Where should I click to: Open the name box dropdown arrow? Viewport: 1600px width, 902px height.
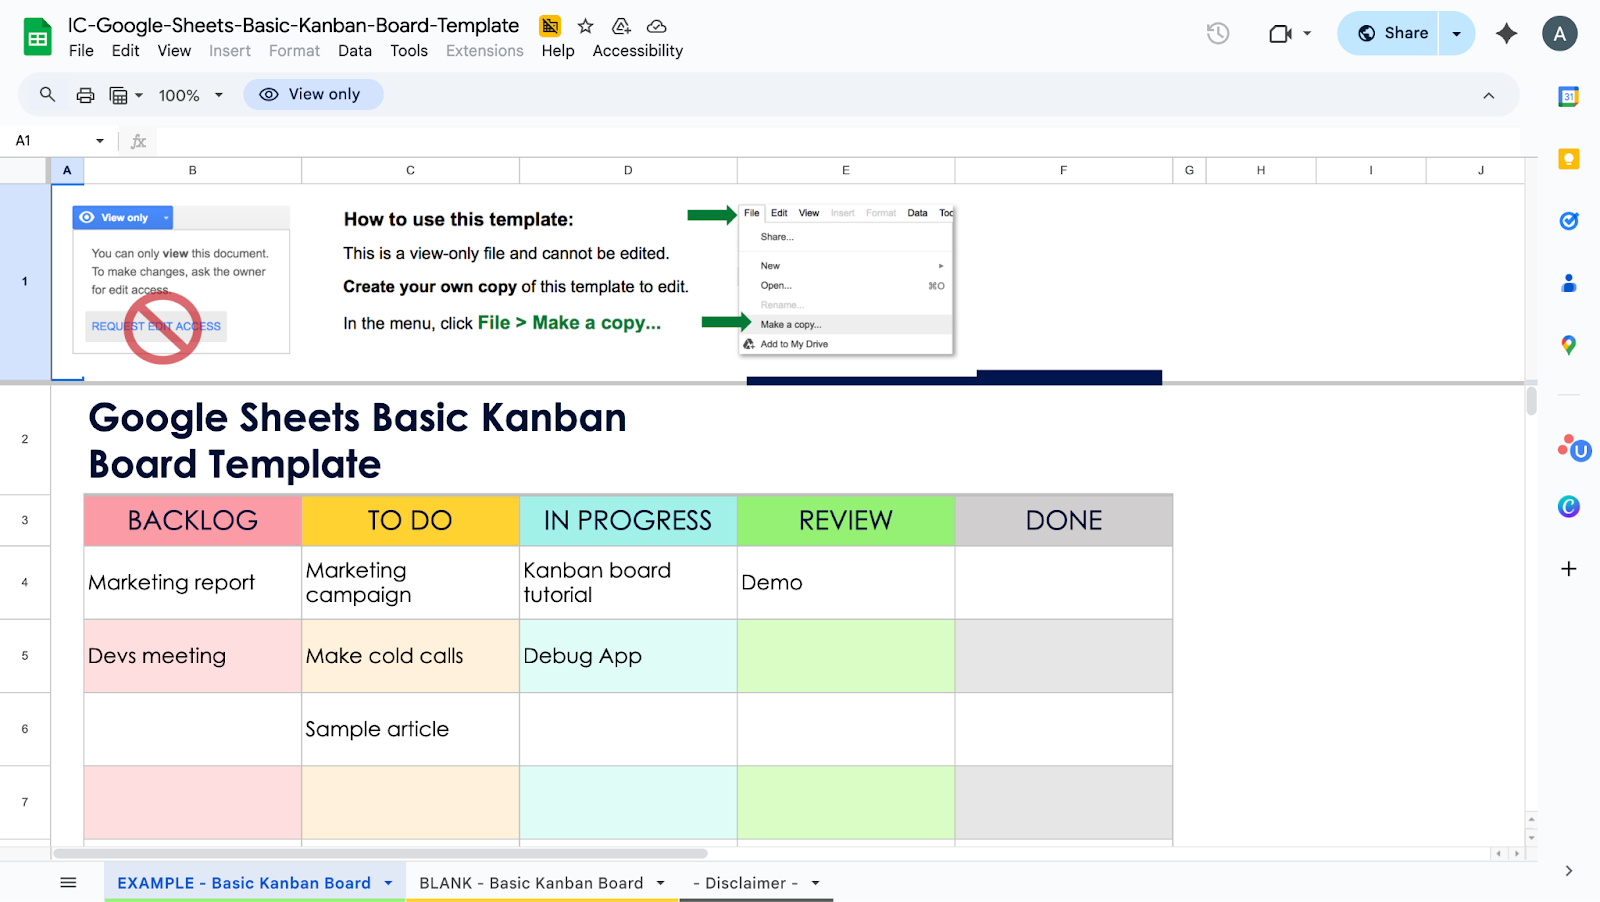pyautogui.click(x=100, y=141)
